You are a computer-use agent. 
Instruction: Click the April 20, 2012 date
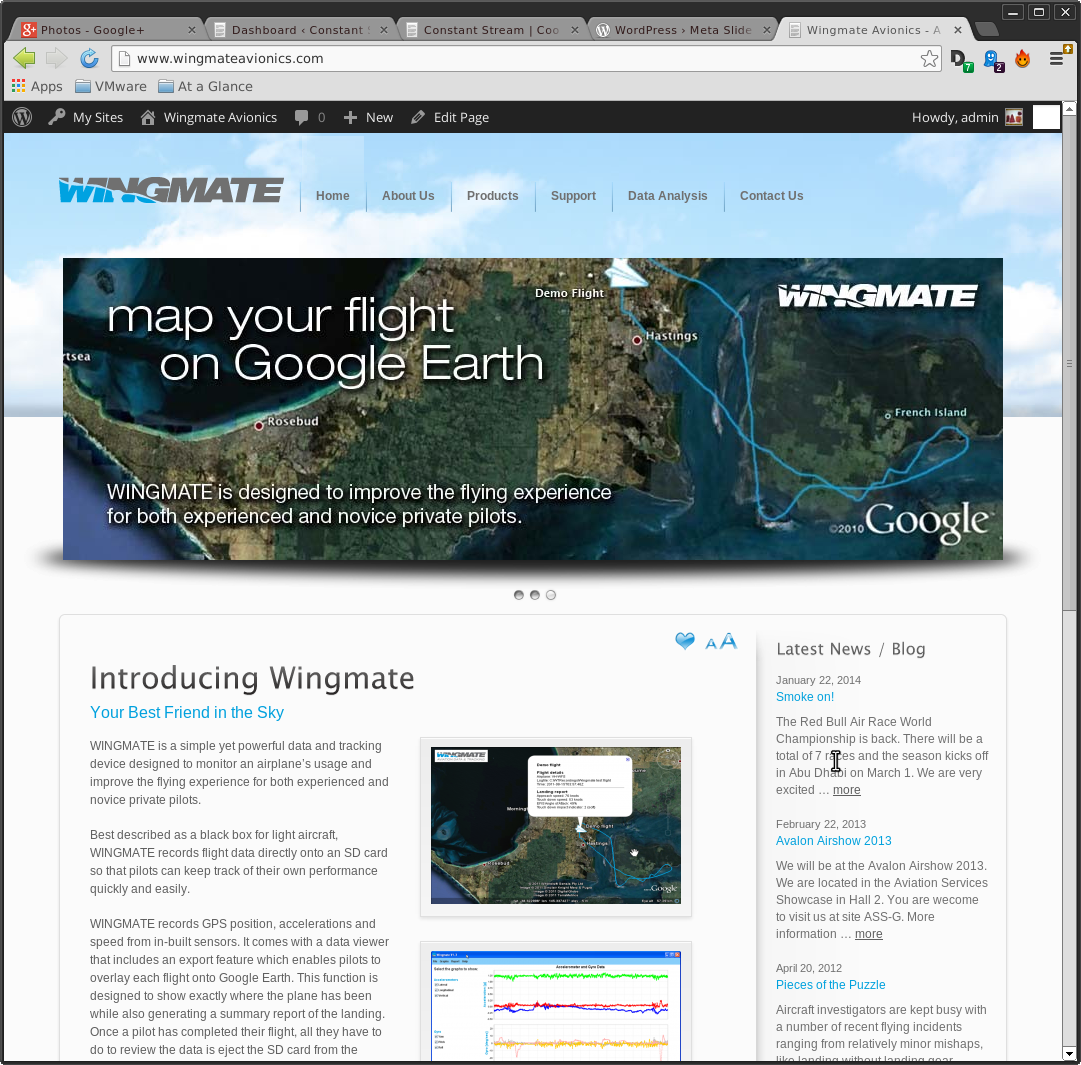coord(809,968)
